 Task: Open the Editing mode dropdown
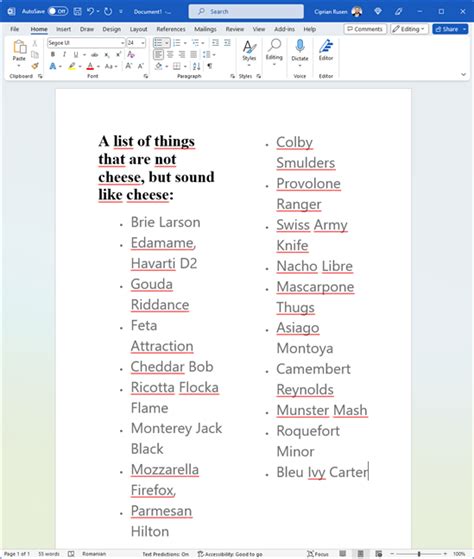409,29
